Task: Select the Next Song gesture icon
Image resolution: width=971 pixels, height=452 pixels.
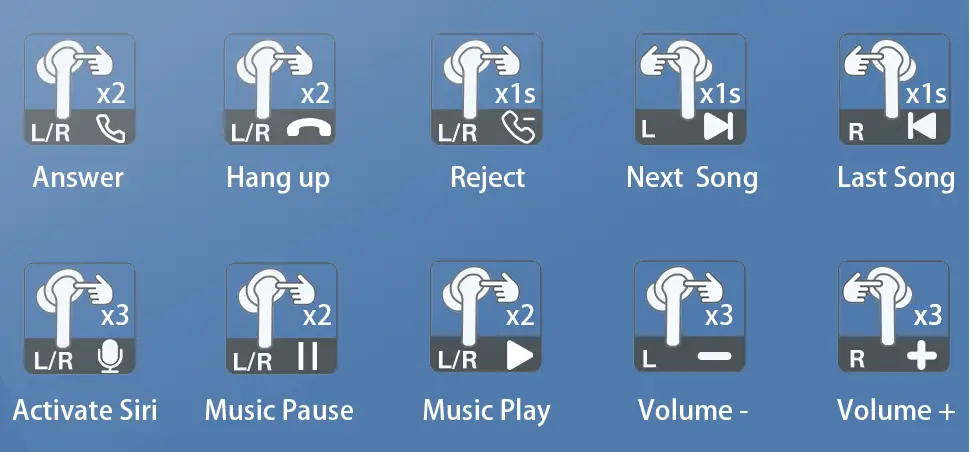Action: (690, 90)
